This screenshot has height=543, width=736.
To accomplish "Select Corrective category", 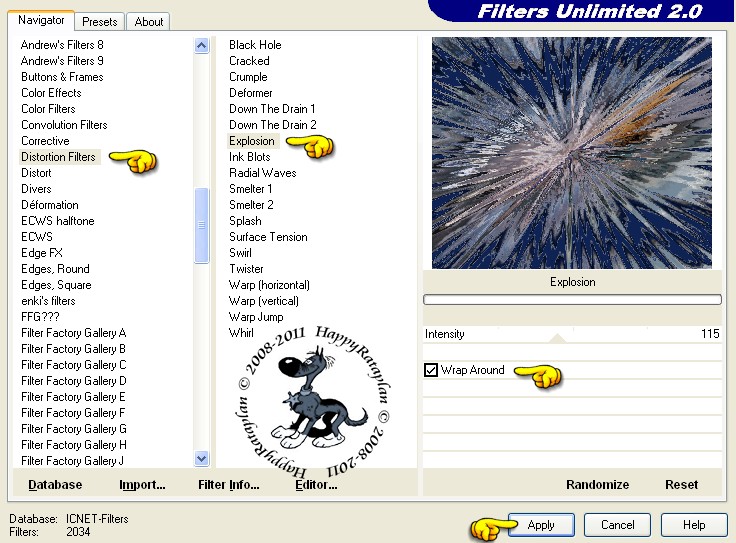I will pyautogui.click(x=45, y=141).
